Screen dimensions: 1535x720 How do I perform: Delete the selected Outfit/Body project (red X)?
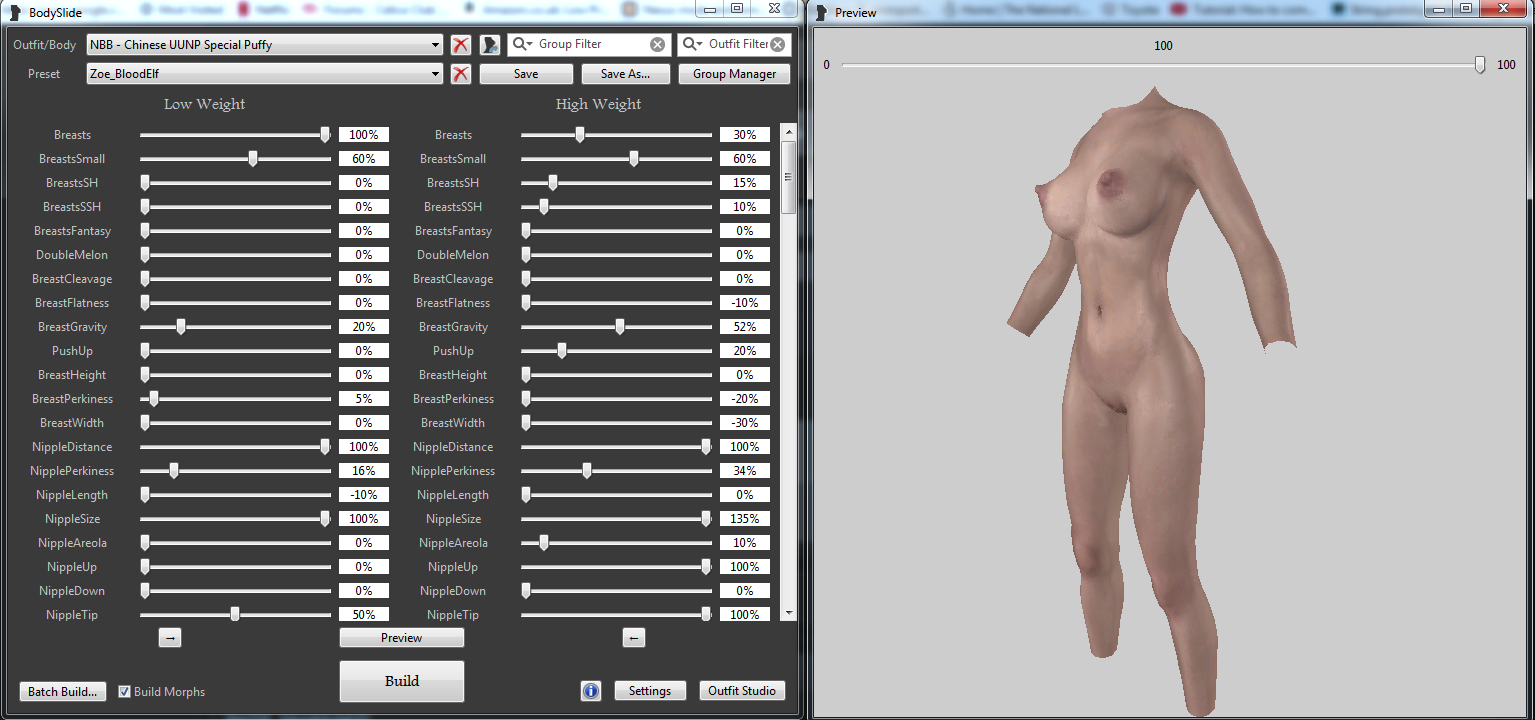click(461, 45)
